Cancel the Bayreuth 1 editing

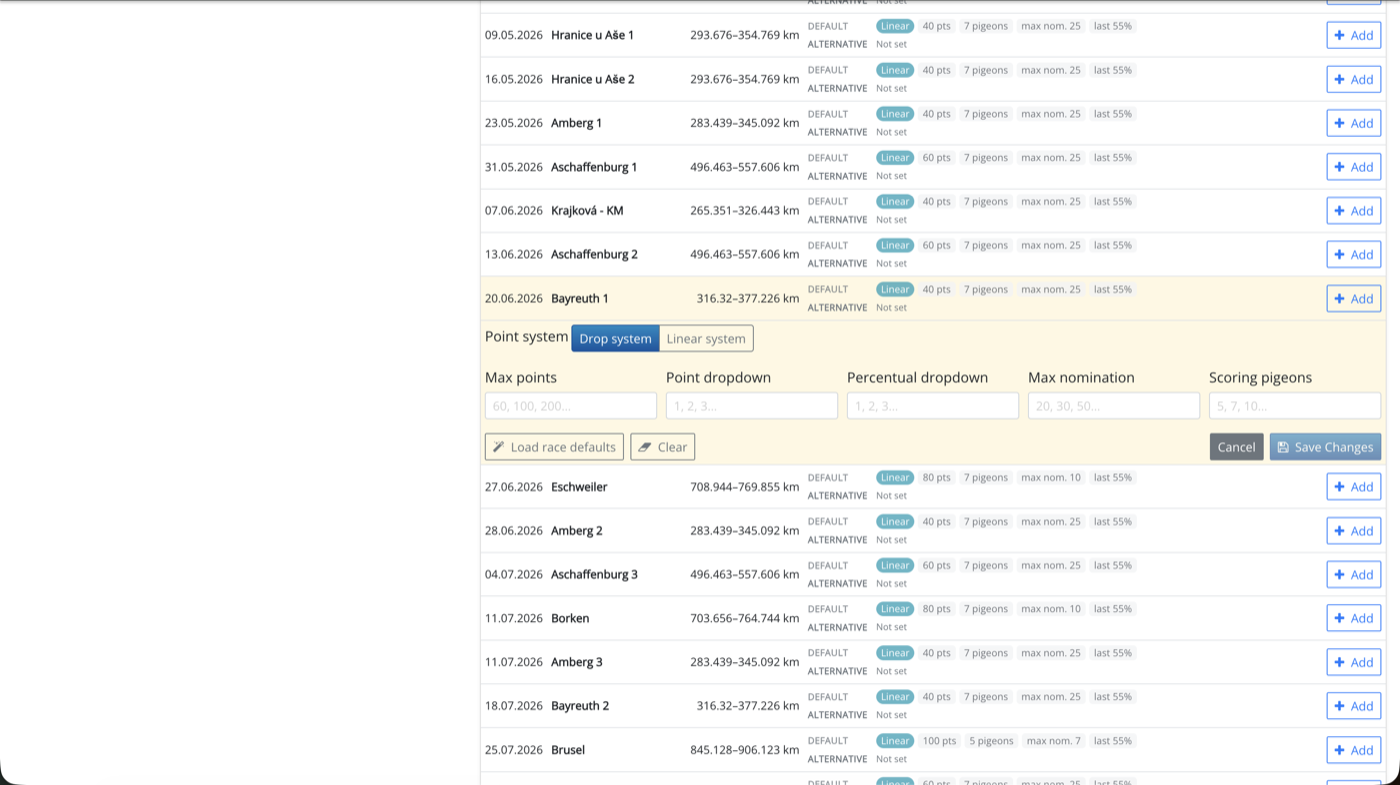tap(1236, 447)
